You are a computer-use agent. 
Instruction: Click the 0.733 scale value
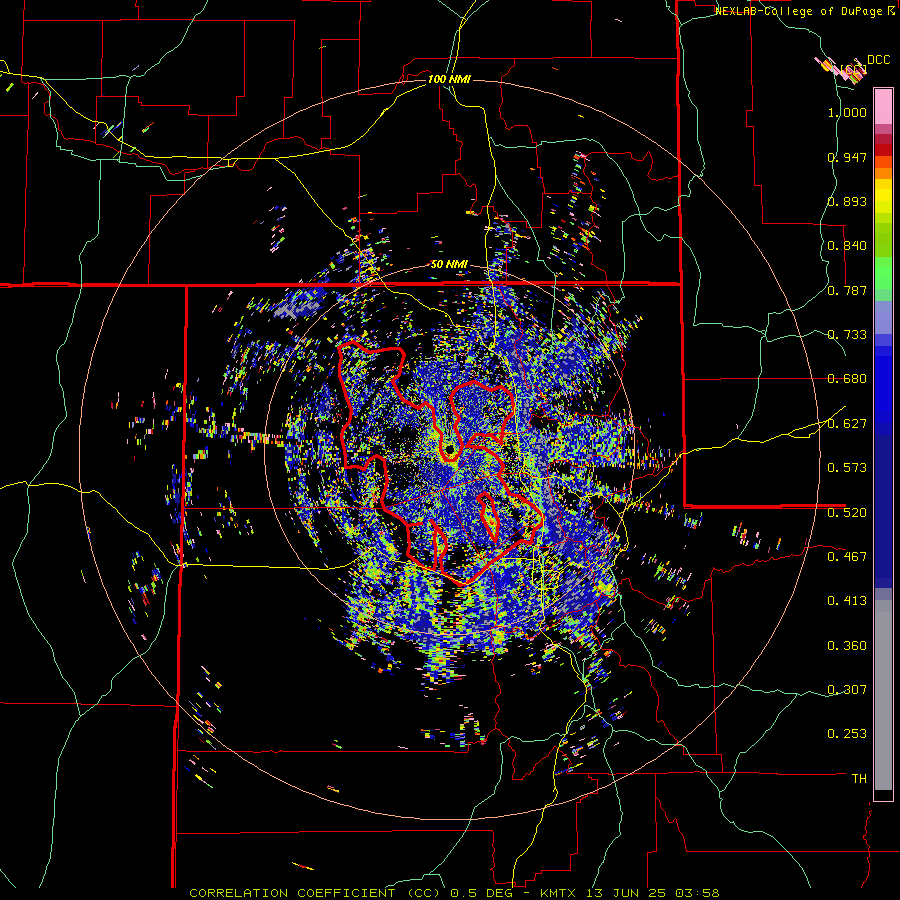point(847,335)
